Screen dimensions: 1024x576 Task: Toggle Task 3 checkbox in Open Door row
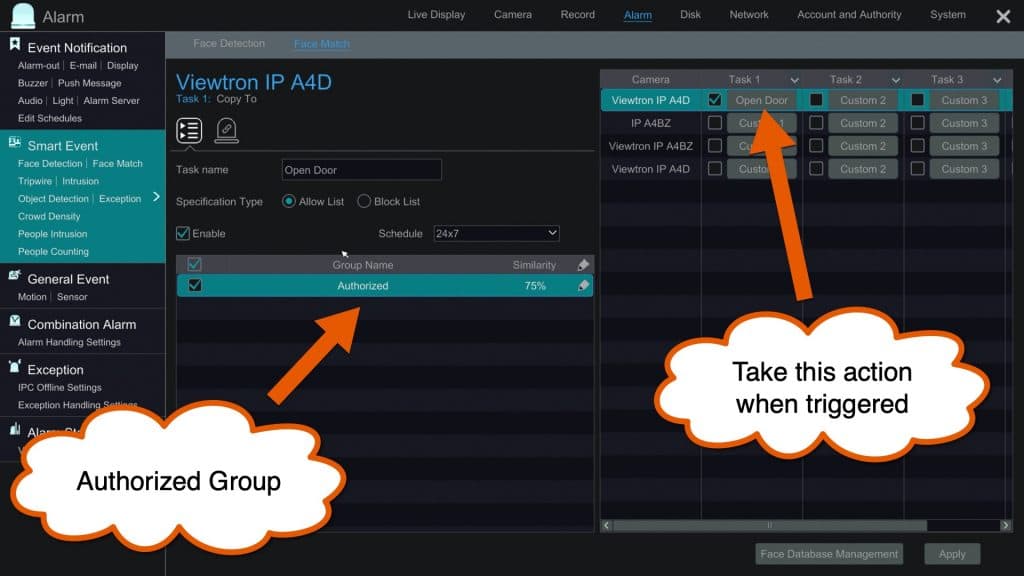tap(917, 100)
